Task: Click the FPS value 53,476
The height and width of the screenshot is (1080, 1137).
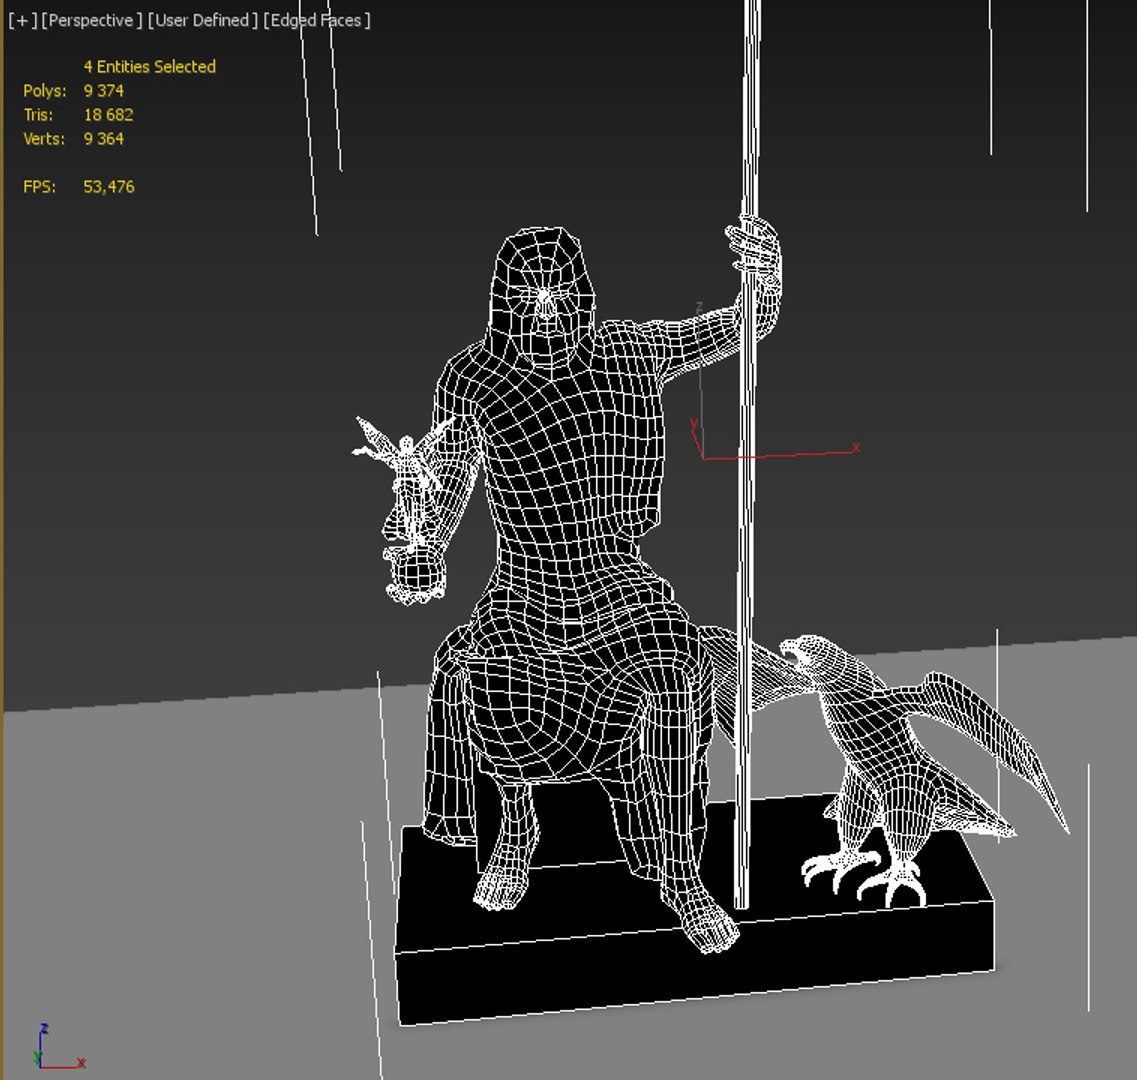Action: point(109,186)
